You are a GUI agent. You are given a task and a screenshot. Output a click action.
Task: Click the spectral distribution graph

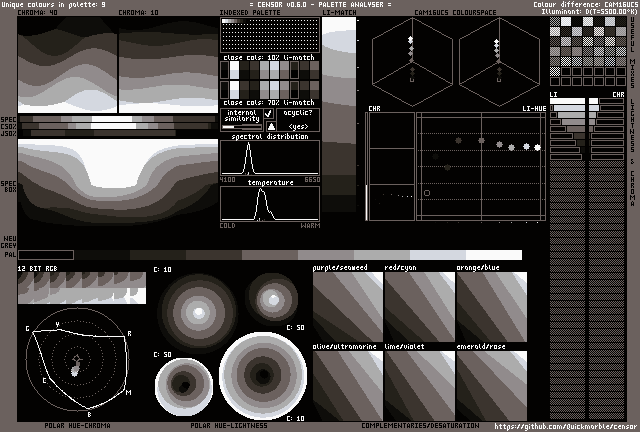[270, 158]
